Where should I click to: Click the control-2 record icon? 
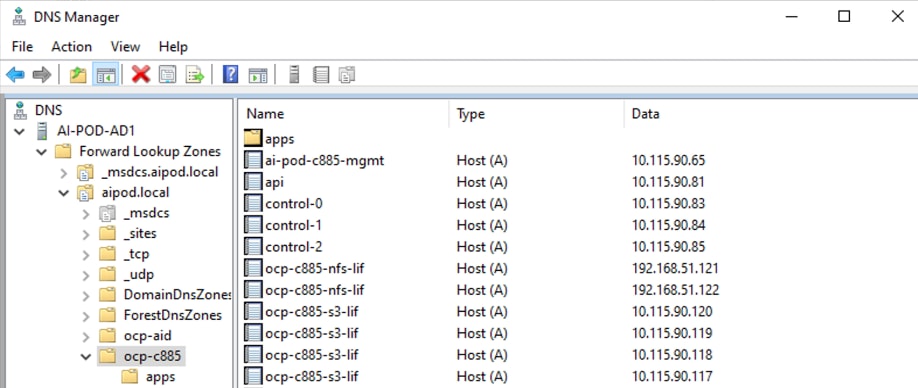pos(252,247)
